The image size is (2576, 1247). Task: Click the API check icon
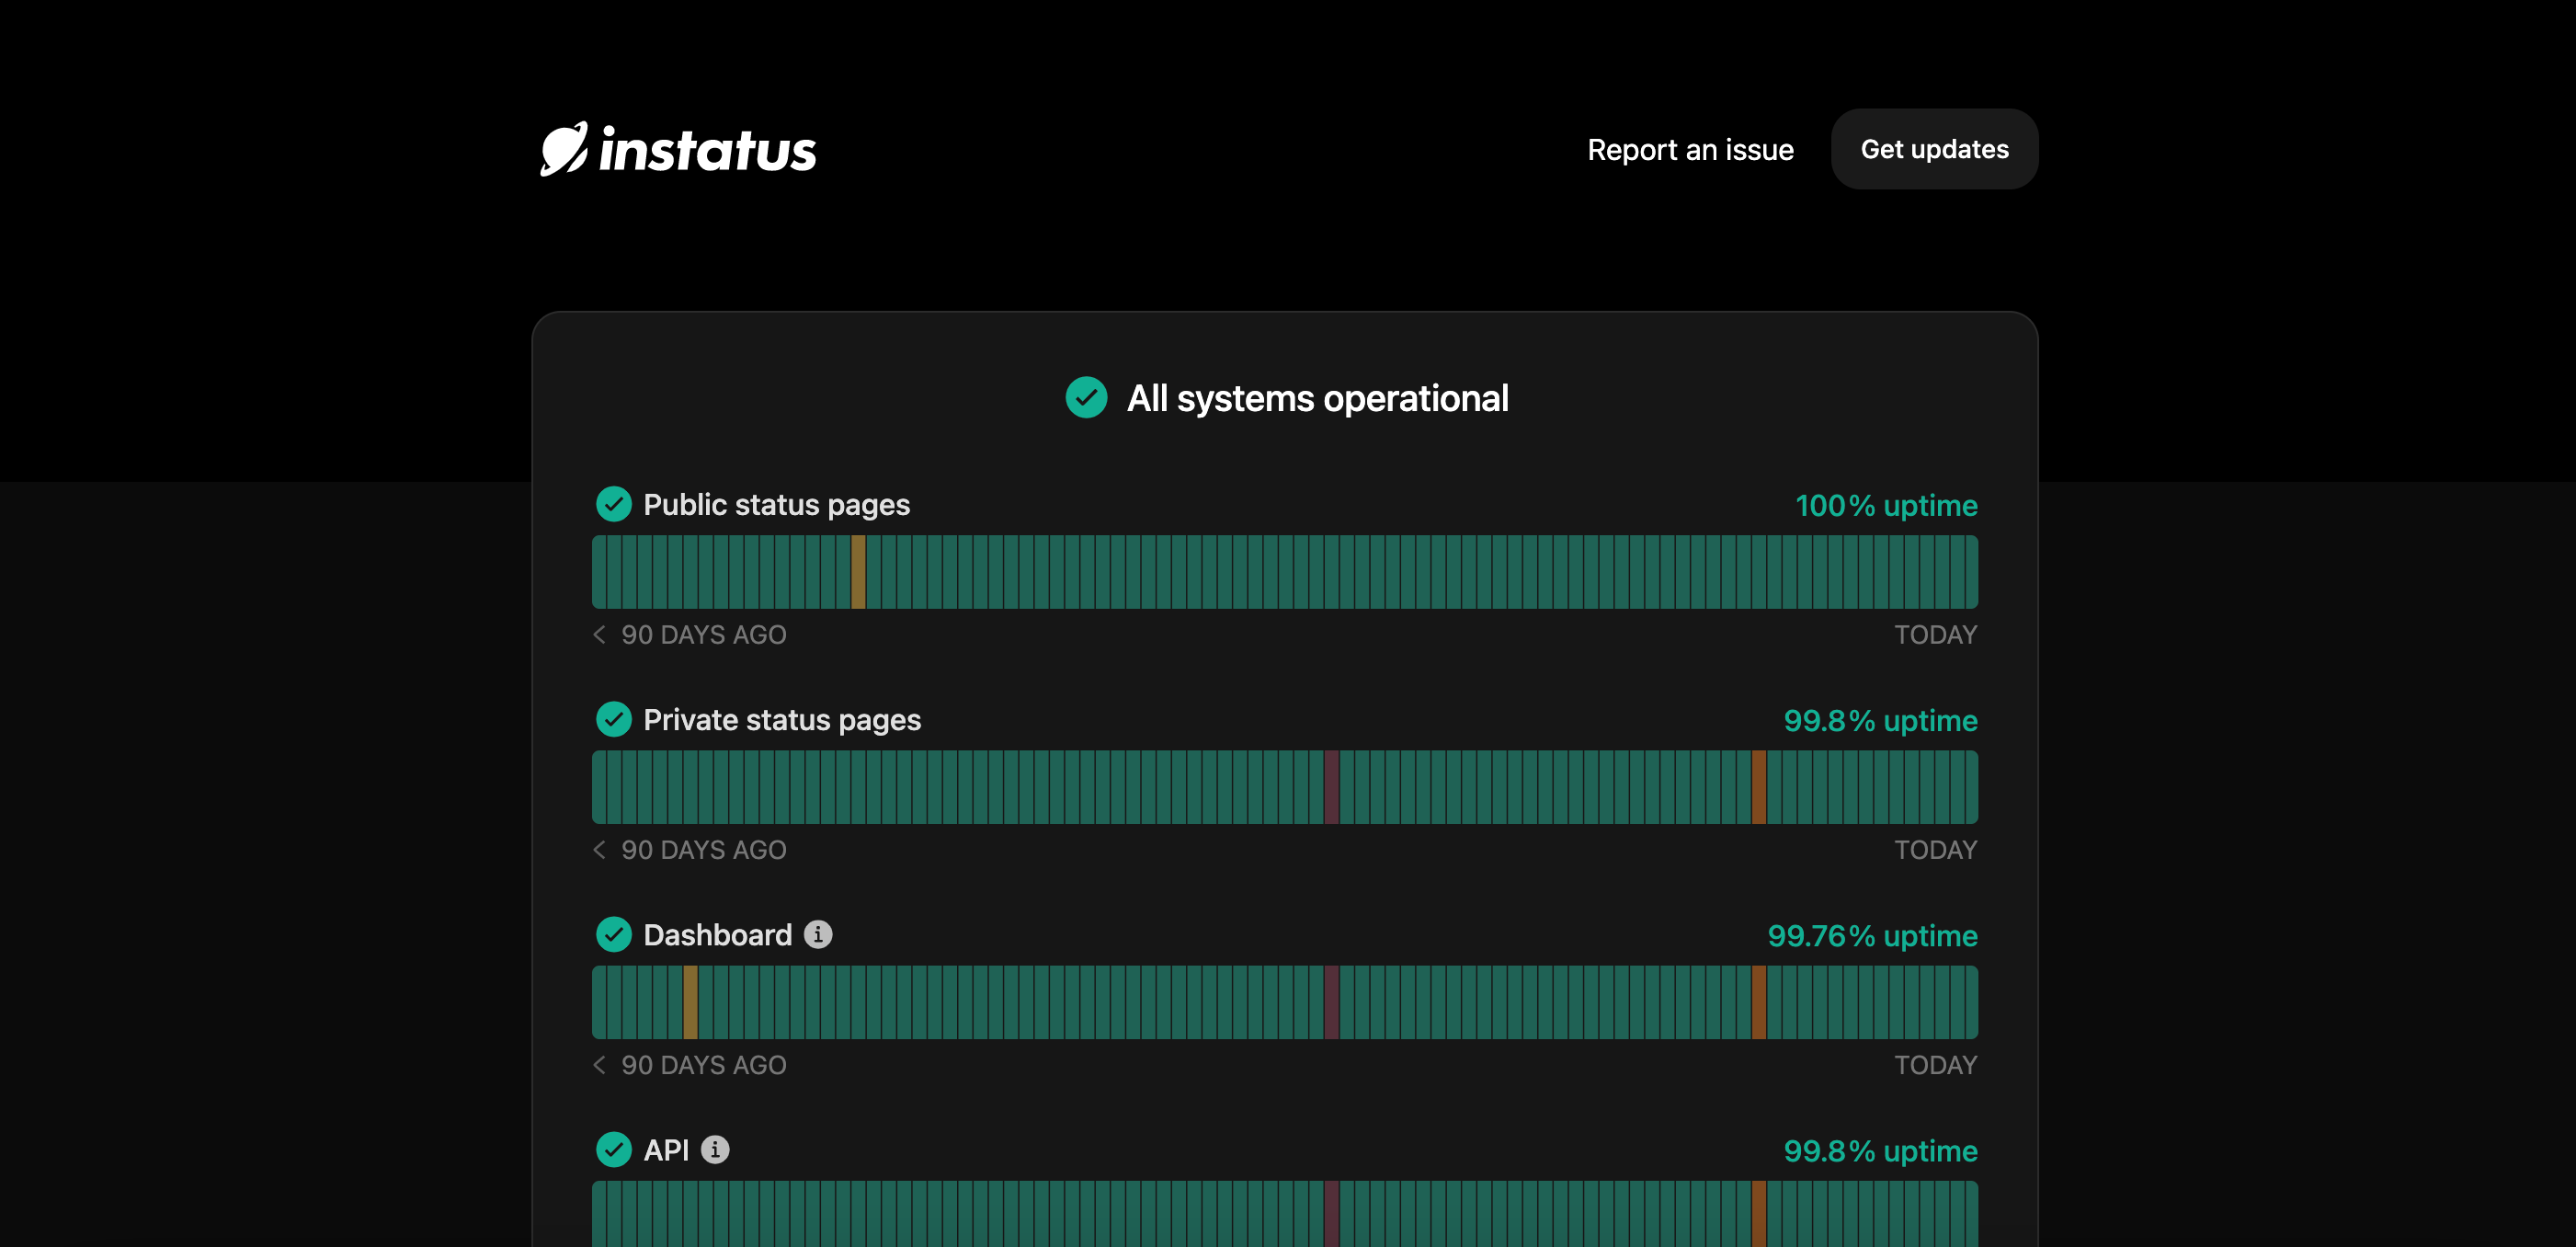click(613, 1150)
